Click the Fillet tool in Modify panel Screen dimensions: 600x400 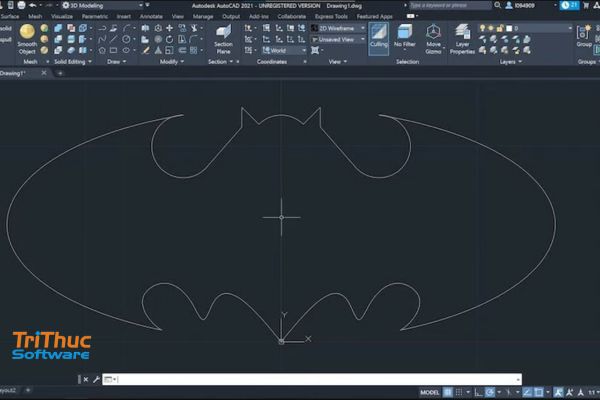pyautogui.click(x=194, y=39)
